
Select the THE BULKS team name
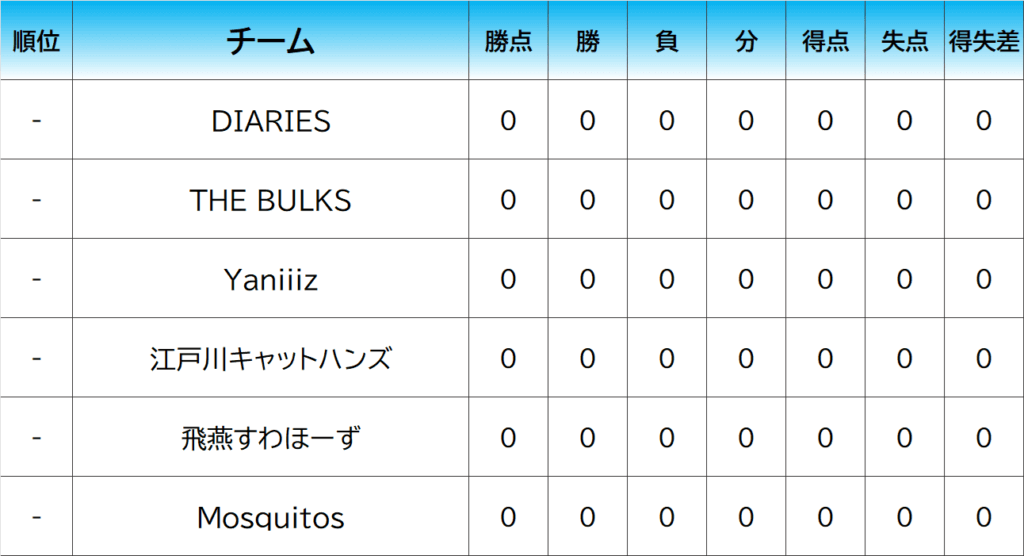pos(270,200)
